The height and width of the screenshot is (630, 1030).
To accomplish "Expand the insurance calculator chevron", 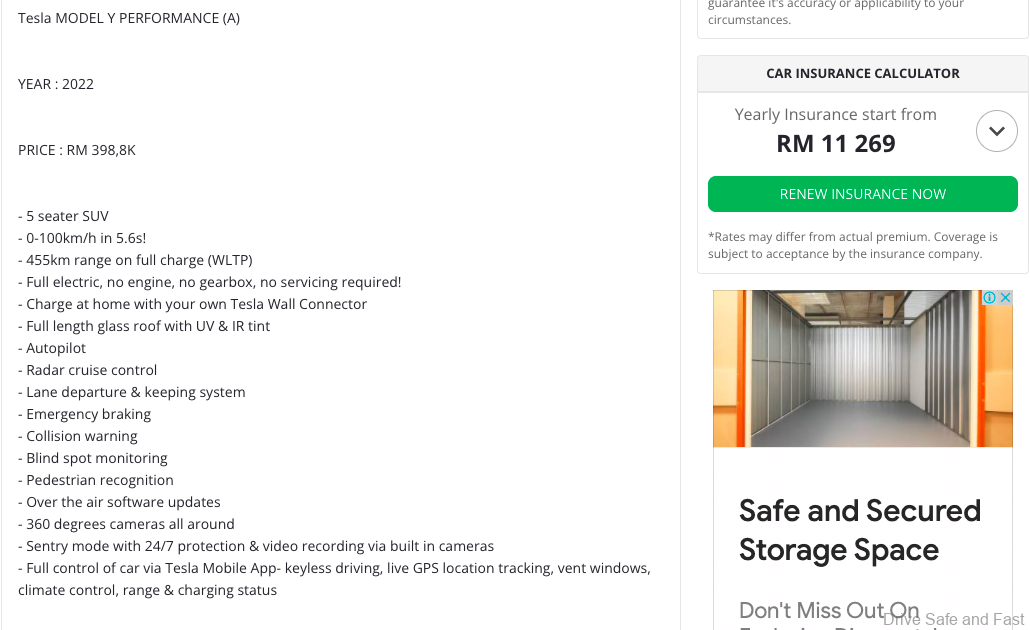I will (x=996, y=131).
